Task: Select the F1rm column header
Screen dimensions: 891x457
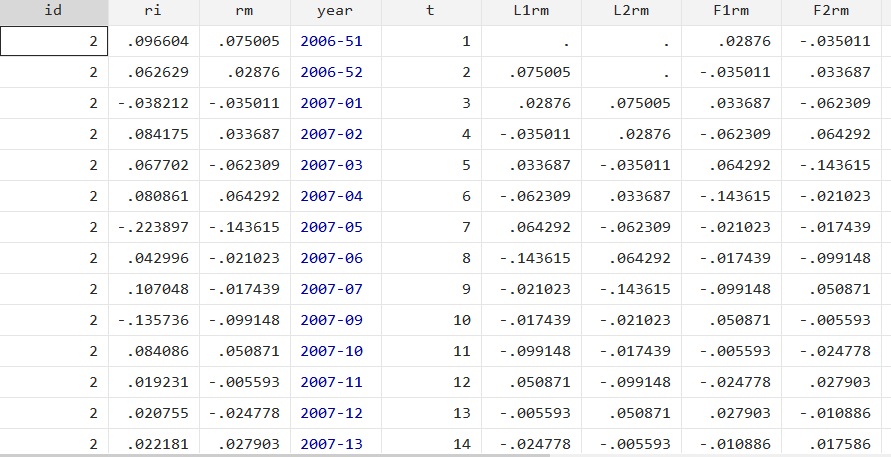Action: coord(731,11)
